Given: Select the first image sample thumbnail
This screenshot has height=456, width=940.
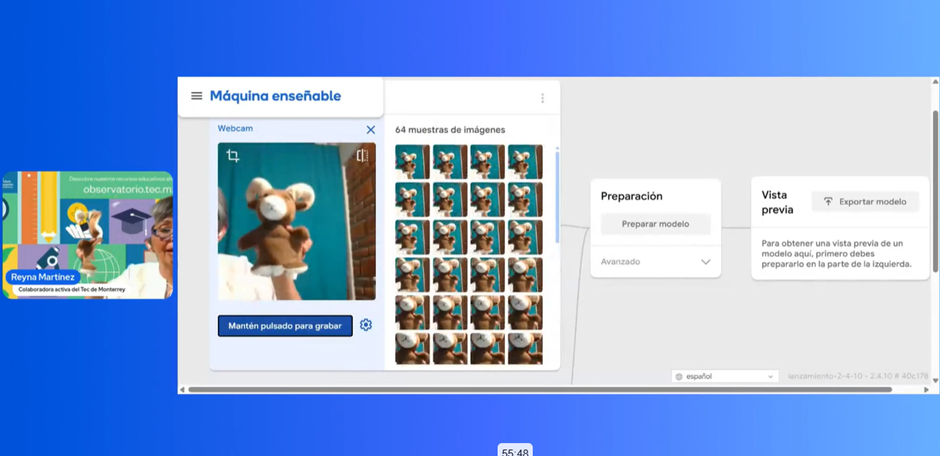Looking at the screenshot, I should tap(412, 161).
